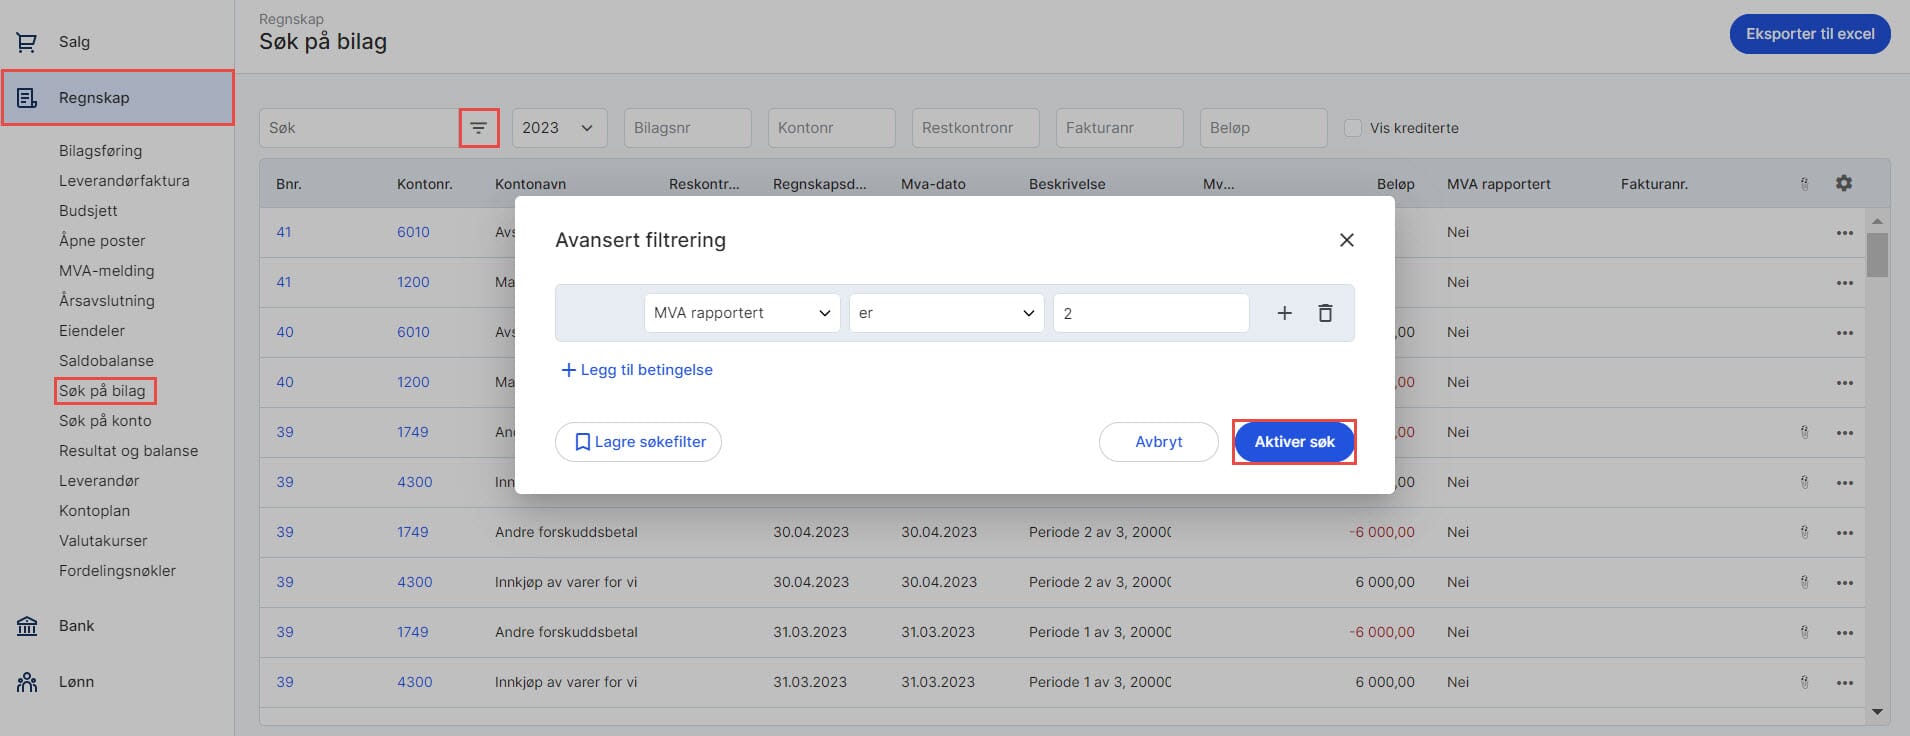
Task: Delete the MVA rapportert filter condition
Action: pyautogui.click(x=1325, y=313)
